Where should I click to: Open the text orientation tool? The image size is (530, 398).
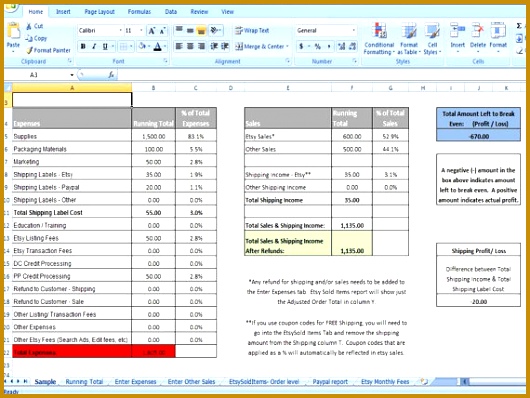[215, 30]
